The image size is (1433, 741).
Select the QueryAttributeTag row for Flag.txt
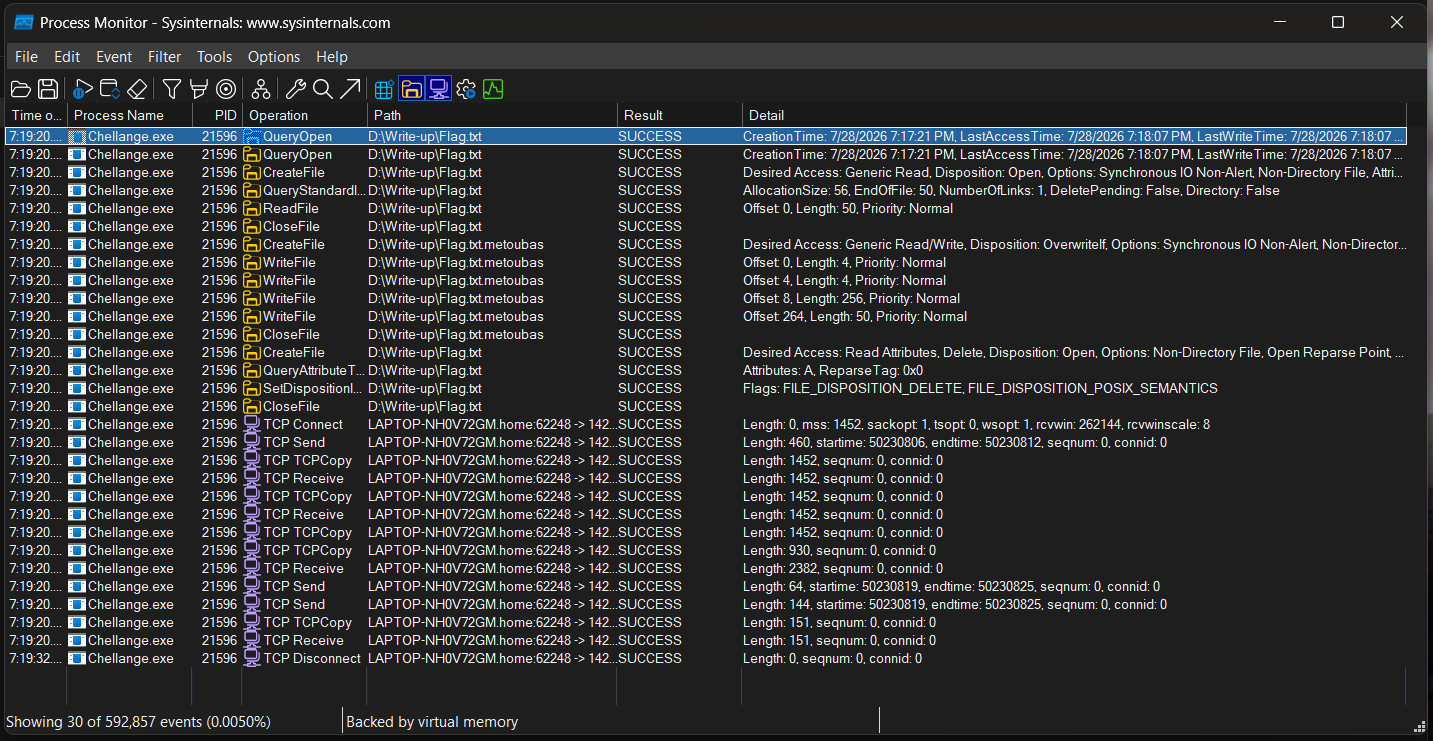[x=706, y=370]
